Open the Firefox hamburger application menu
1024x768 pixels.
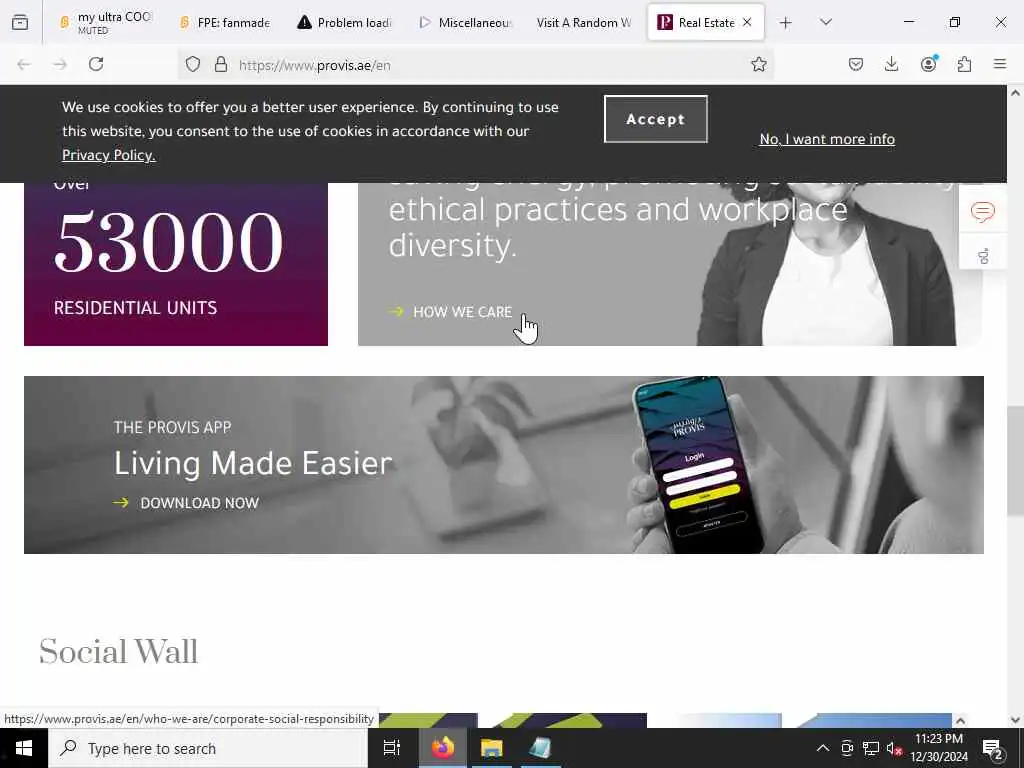(x=999, y=64)
